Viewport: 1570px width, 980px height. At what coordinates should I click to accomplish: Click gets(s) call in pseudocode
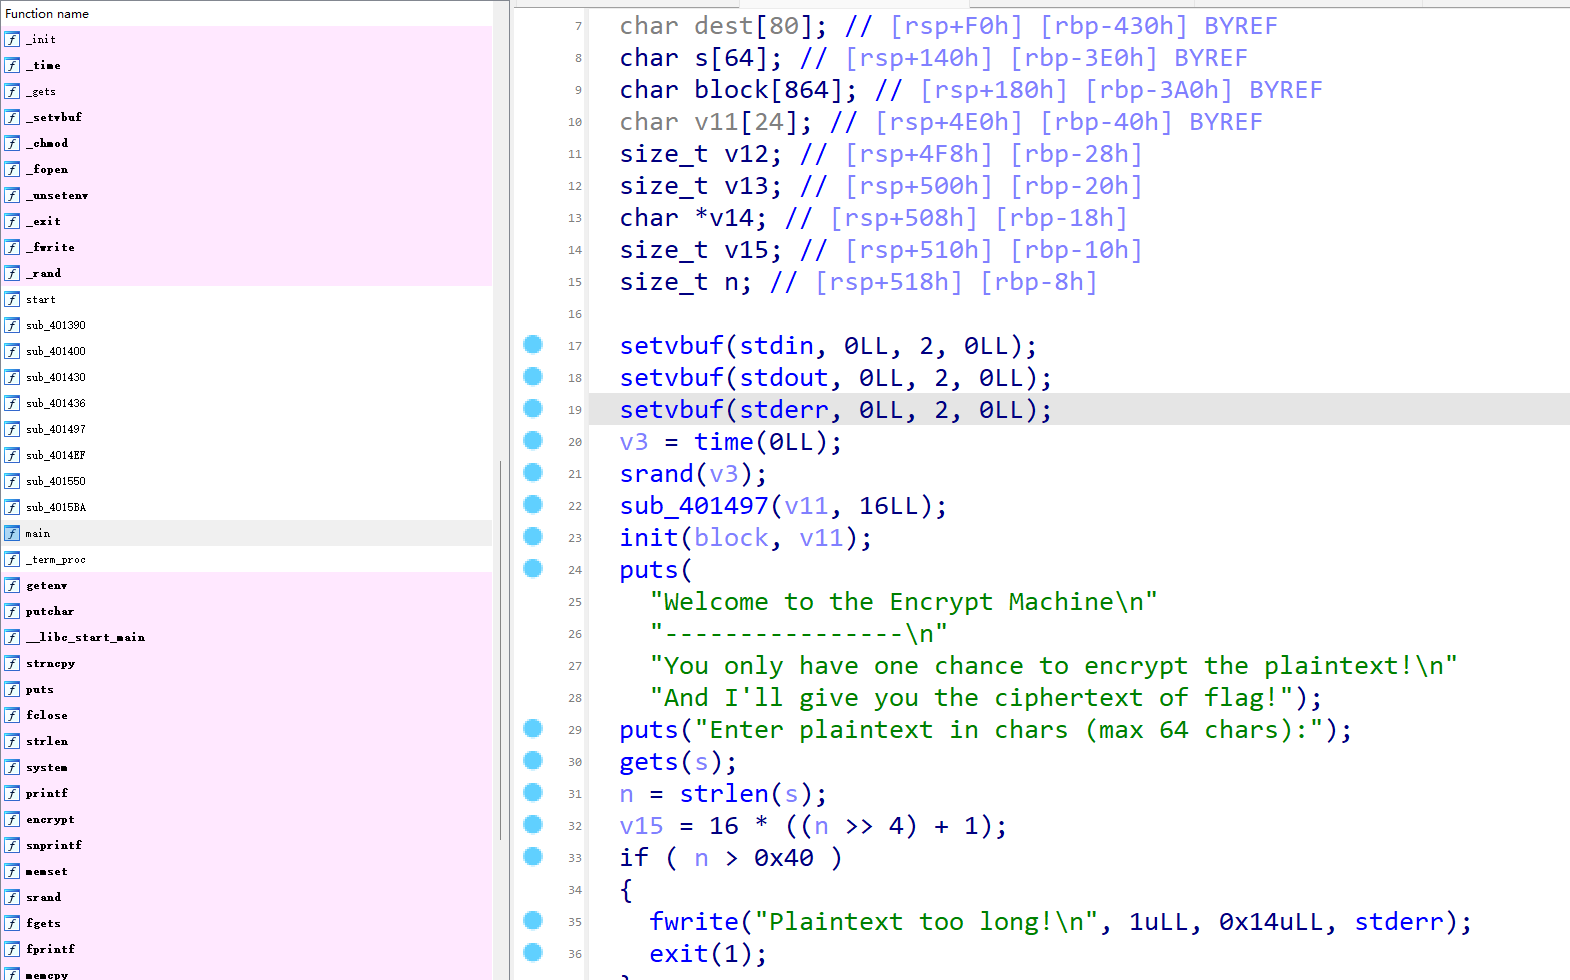[678, 762]
